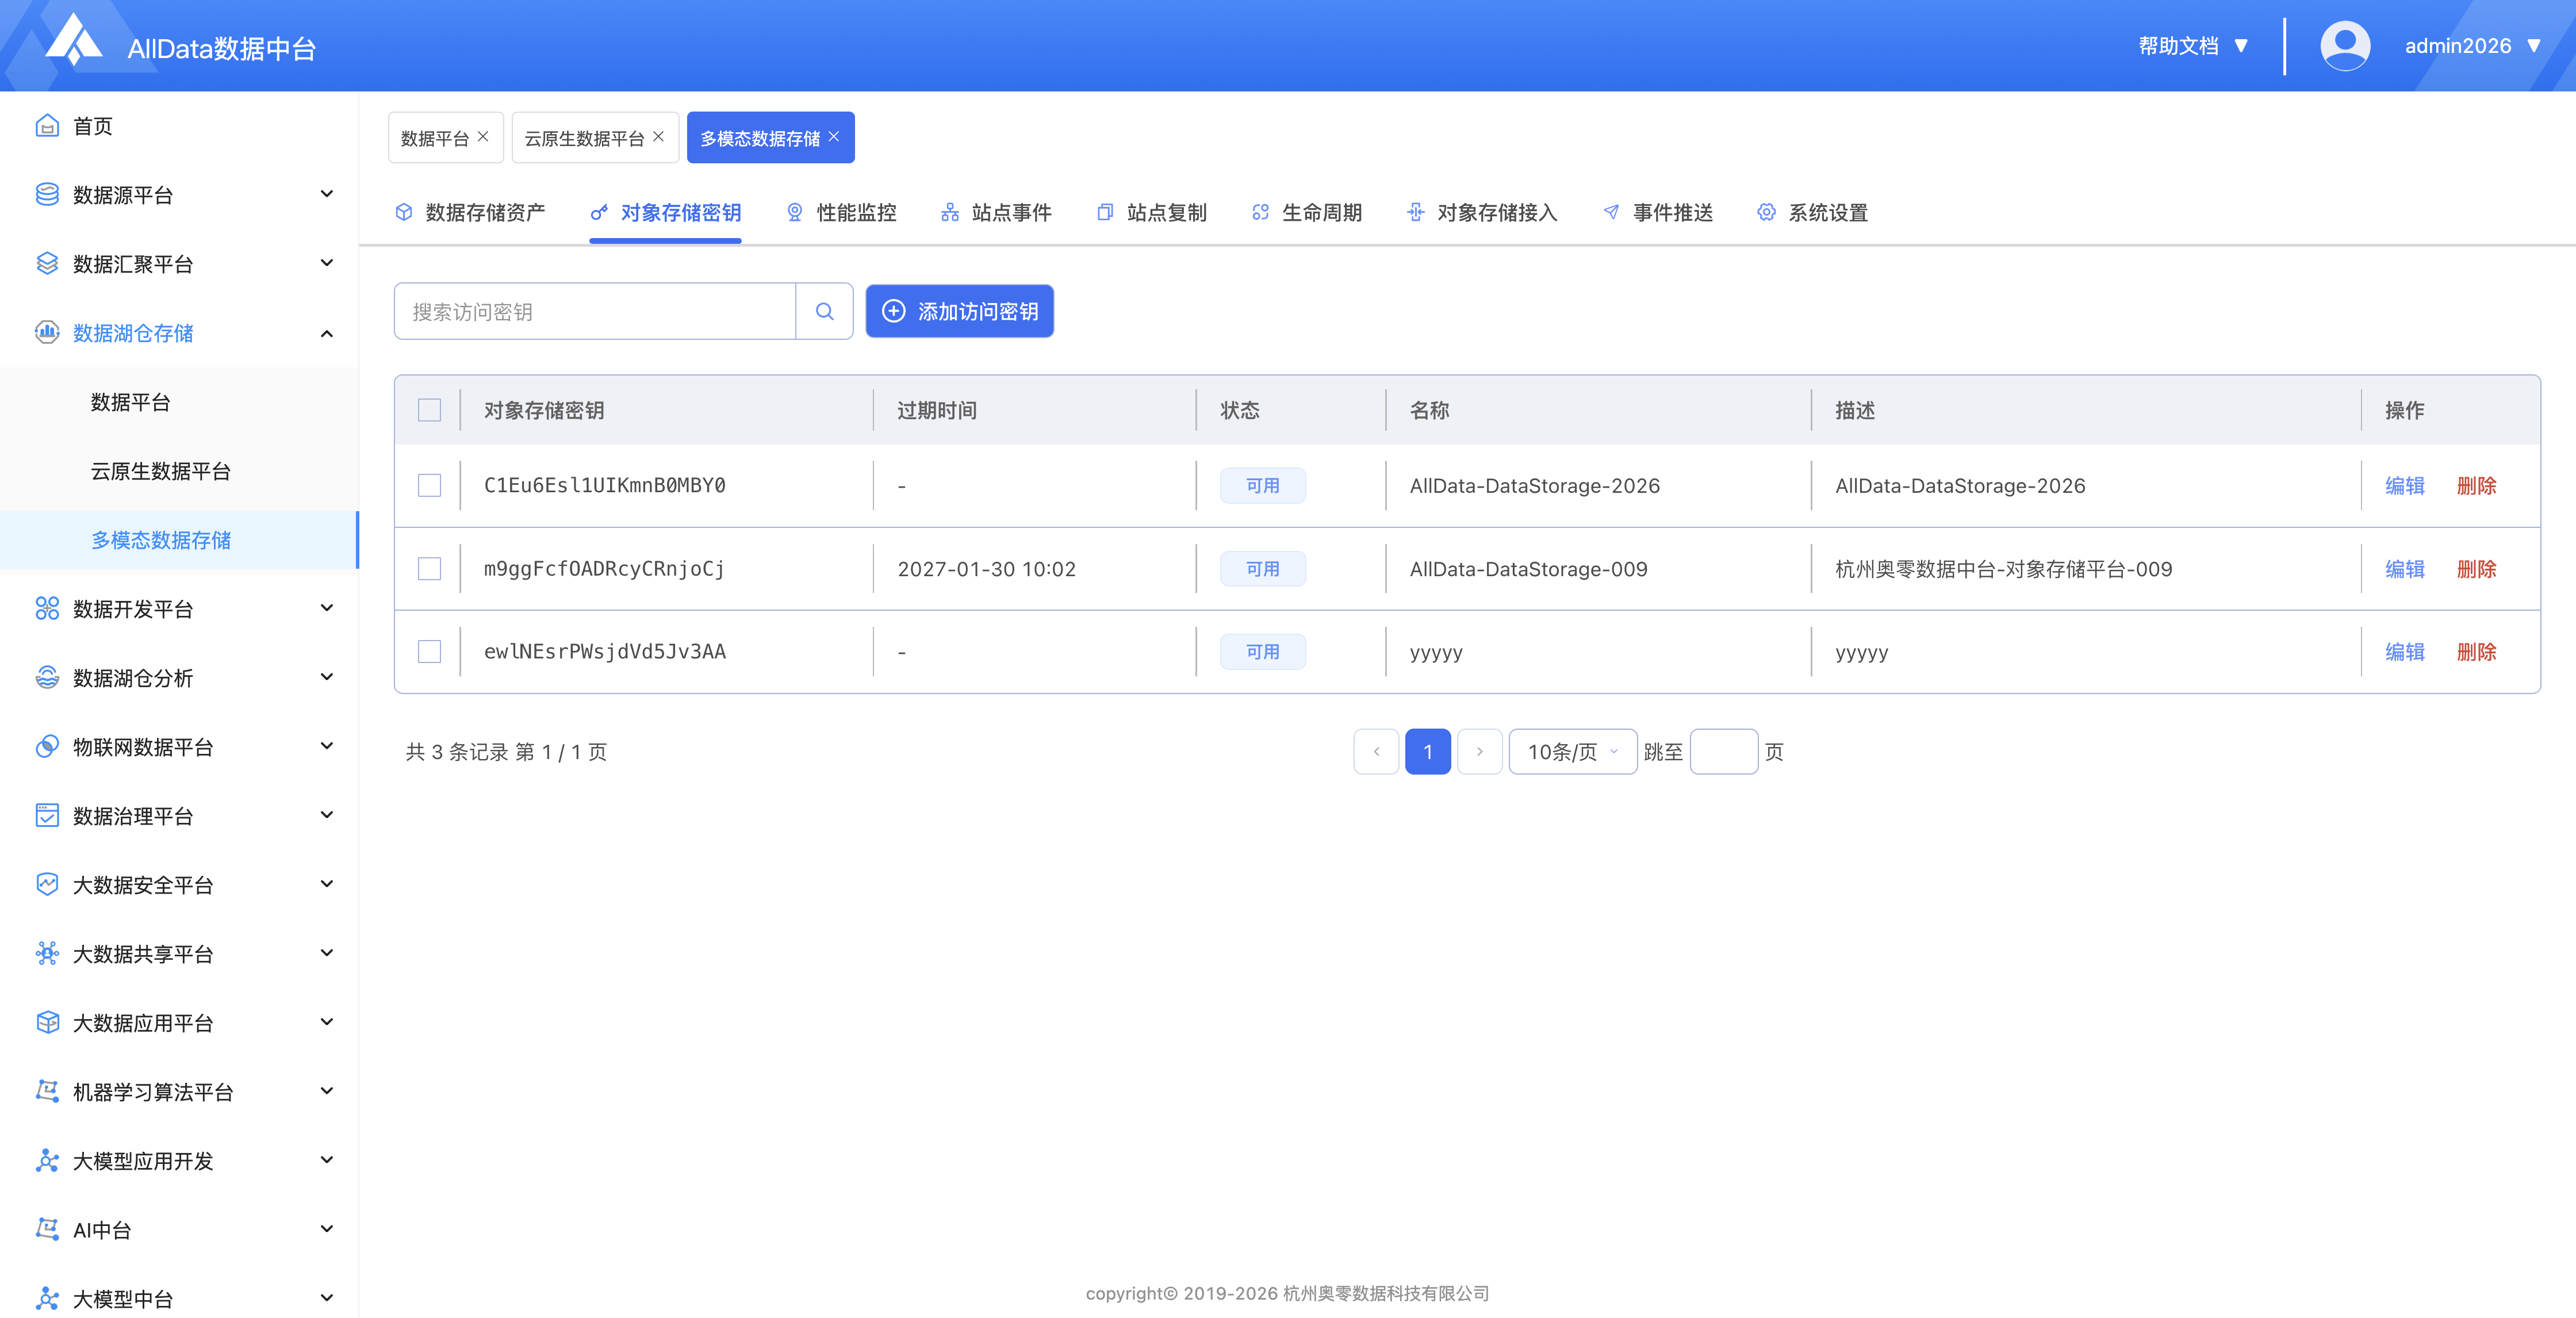This screenshot has height=1318, width=2576.
Task: Open the 10条/页 page size dropdown
Action: pos(1572,751)
